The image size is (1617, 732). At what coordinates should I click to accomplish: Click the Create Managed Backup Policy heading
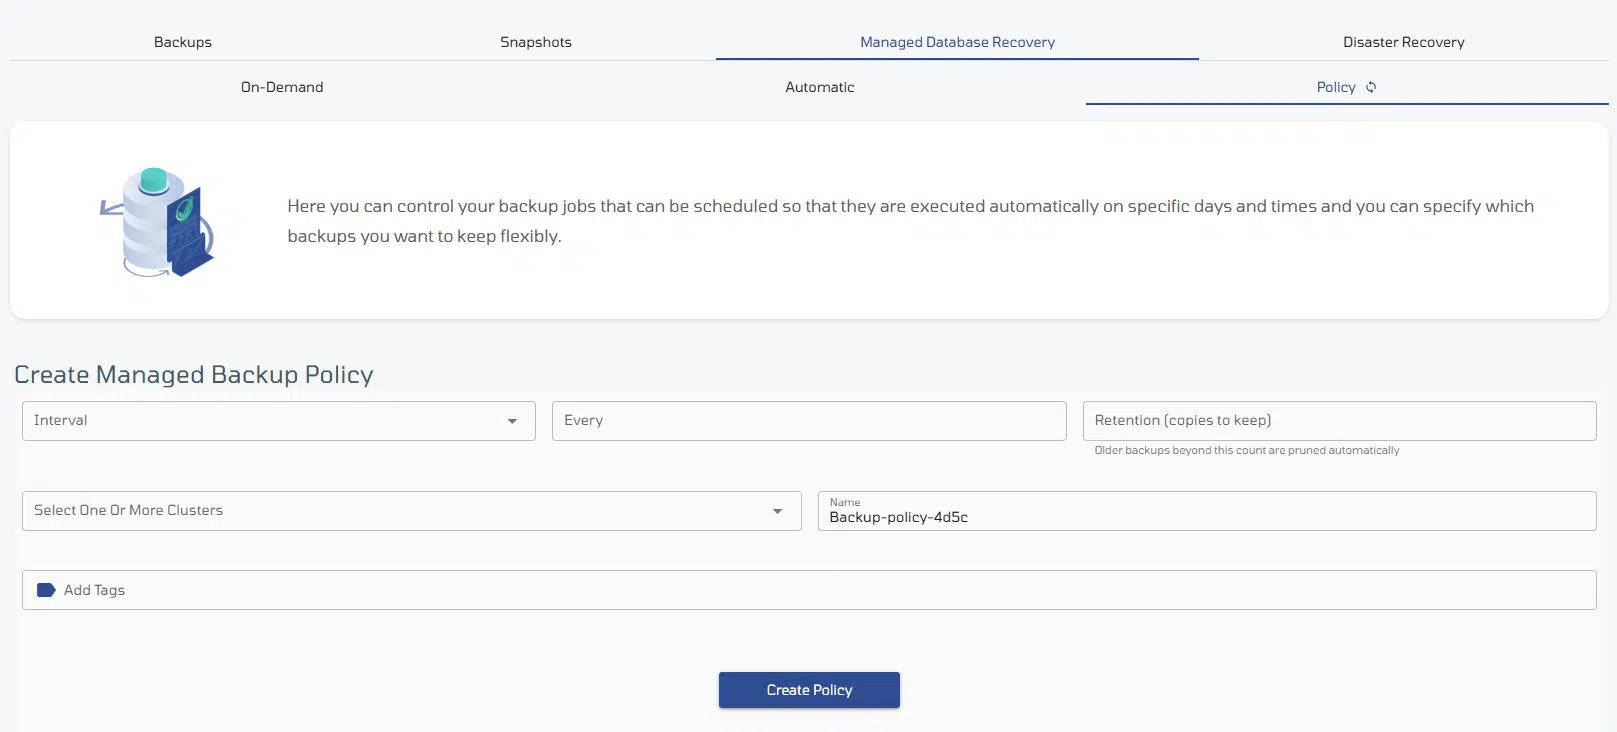click(x=194, y=374)
